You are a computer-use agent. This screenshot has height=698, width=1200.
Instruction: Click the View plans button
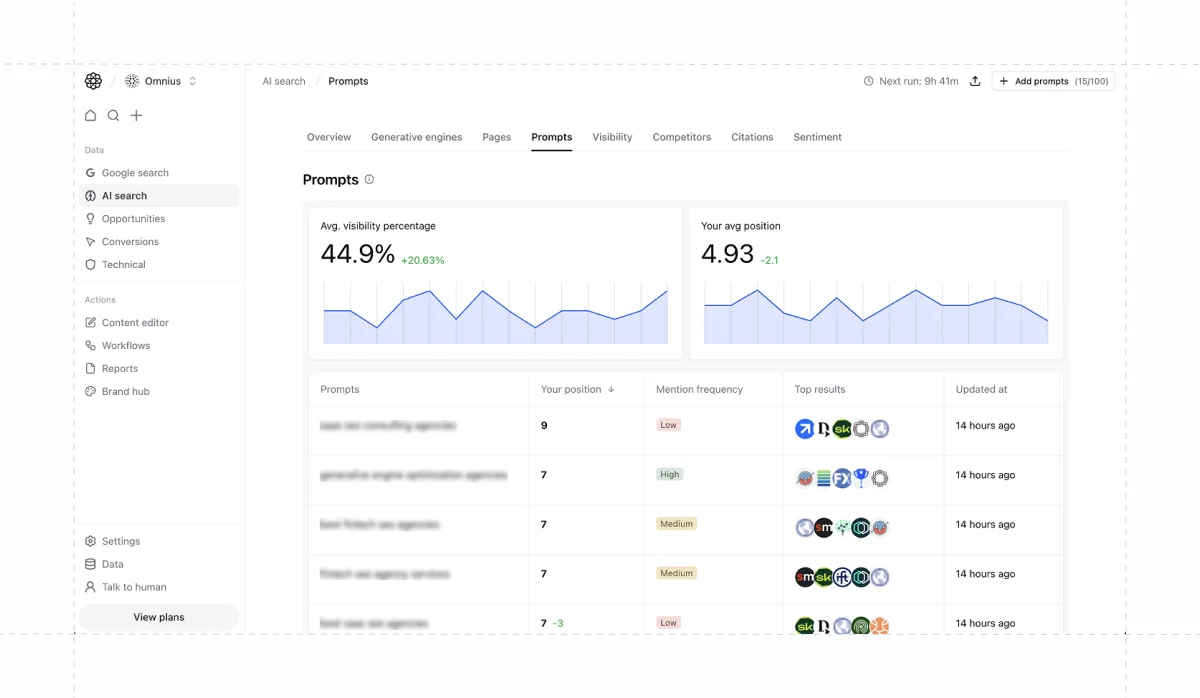(159, 617)
